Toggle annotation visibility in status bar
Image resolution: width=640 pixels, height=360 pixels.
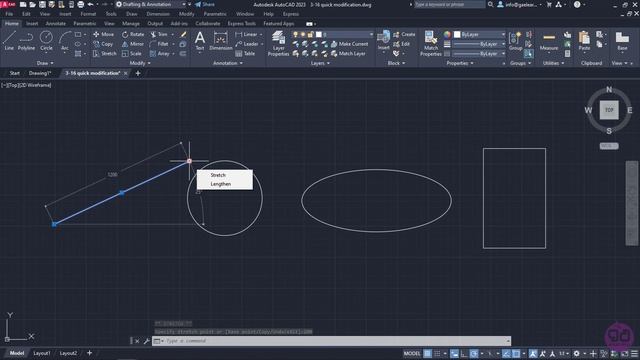(533, 353)
